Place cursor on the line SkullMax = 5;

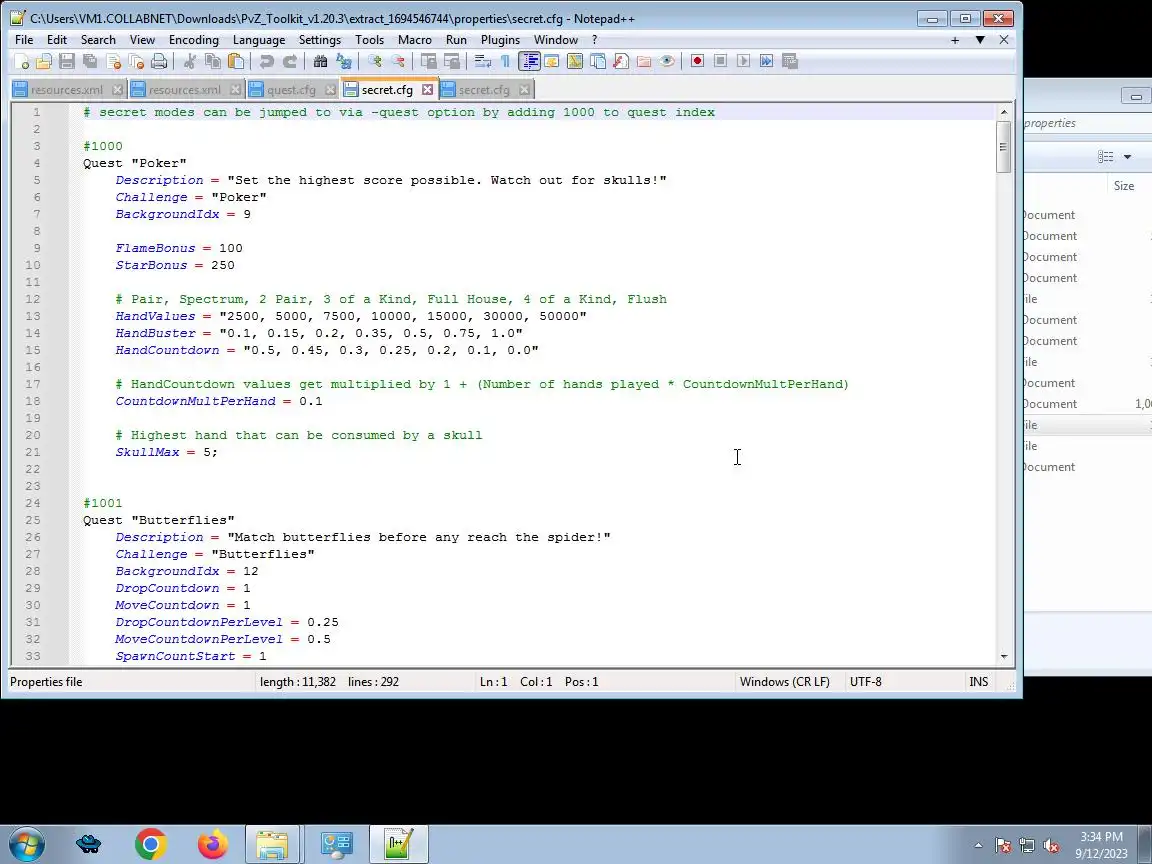(167, 452)
